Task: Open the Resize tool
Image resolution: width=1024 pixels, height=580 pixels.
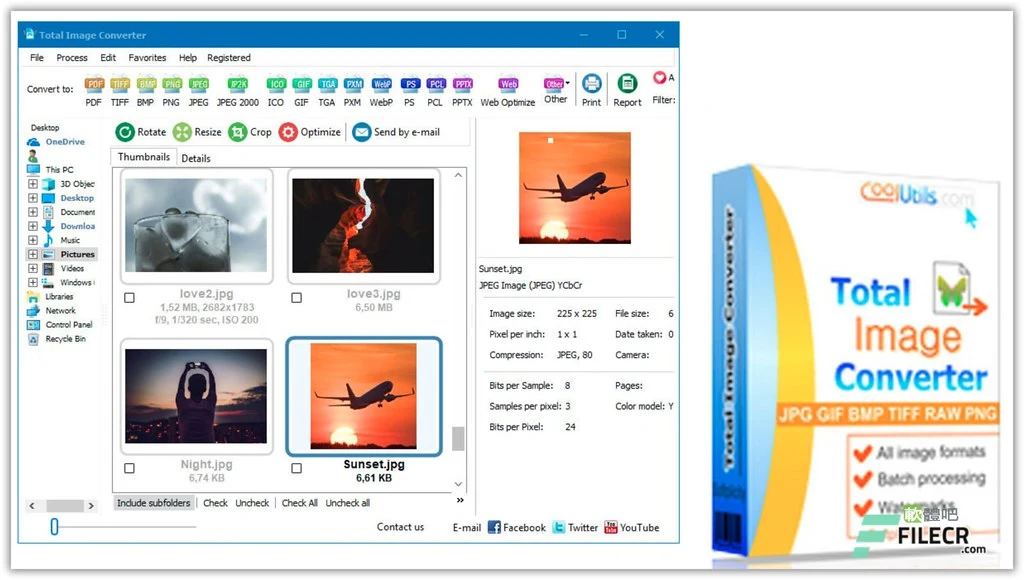Action: [x=197, y=132]
